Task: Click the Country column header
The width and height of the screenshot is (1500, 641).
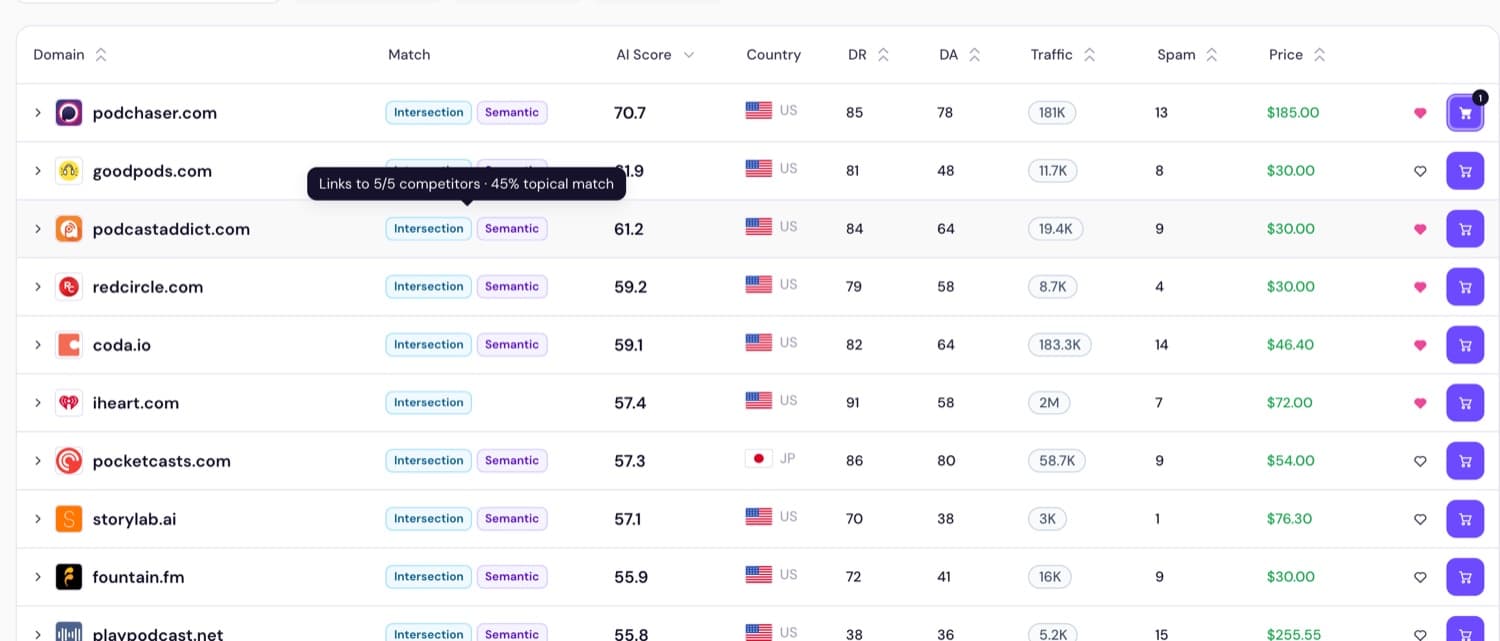Action: (x=773, y=55)
